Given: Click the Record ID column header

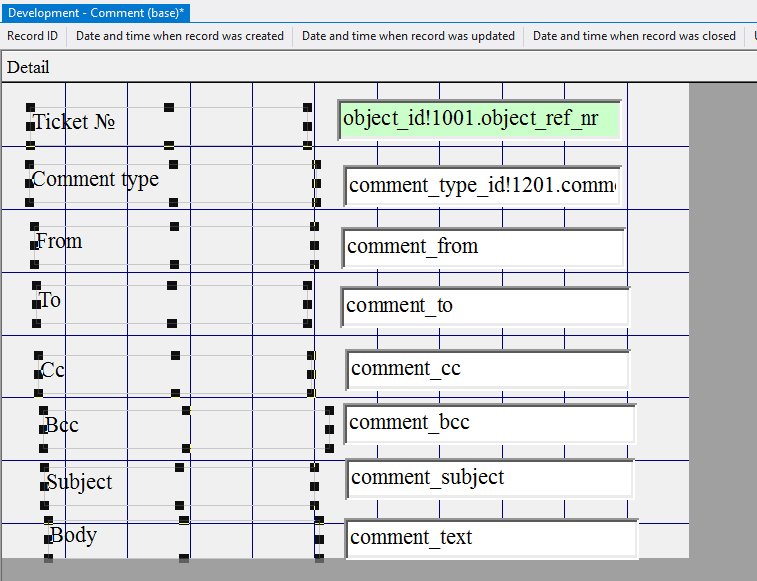Looking at the screenshot, I should tap(33, 36).
